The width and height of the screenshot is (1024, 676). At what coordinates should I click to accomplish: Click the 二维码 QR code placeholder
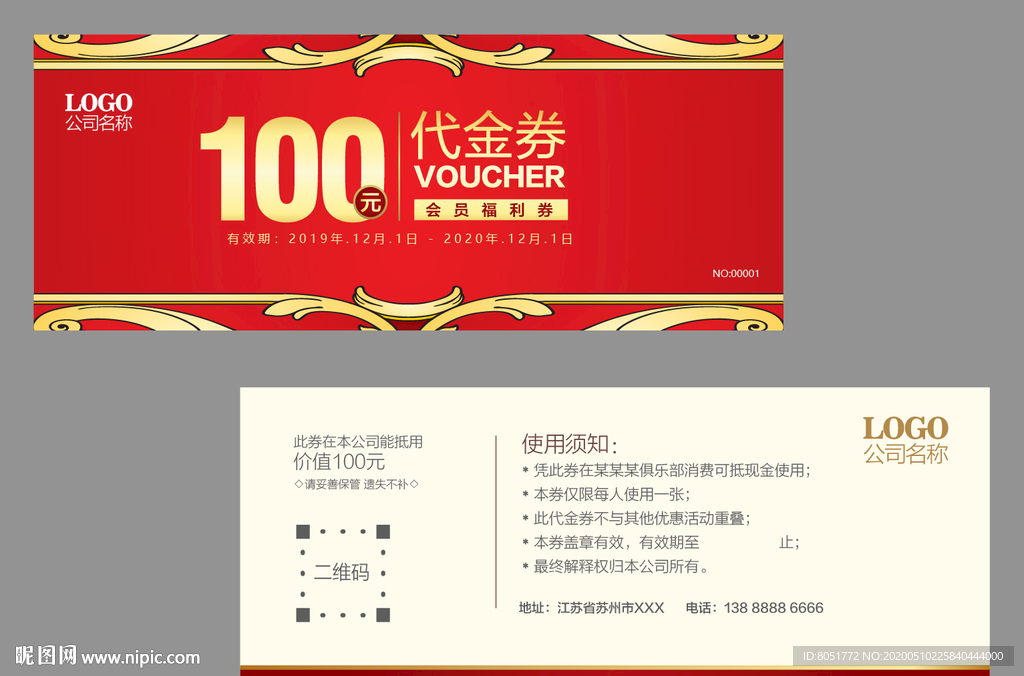tap(343, 573)
